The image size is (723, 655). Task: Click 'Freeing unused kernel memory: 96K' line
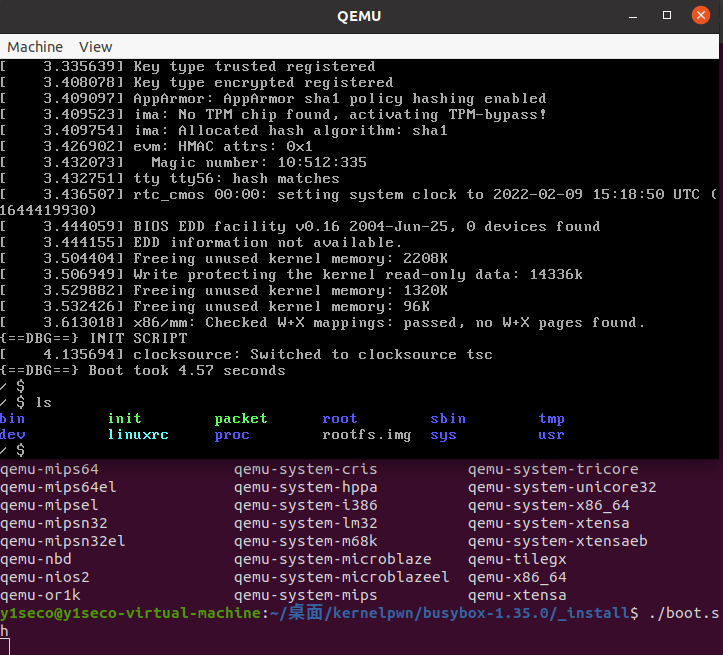click(215, 307)
